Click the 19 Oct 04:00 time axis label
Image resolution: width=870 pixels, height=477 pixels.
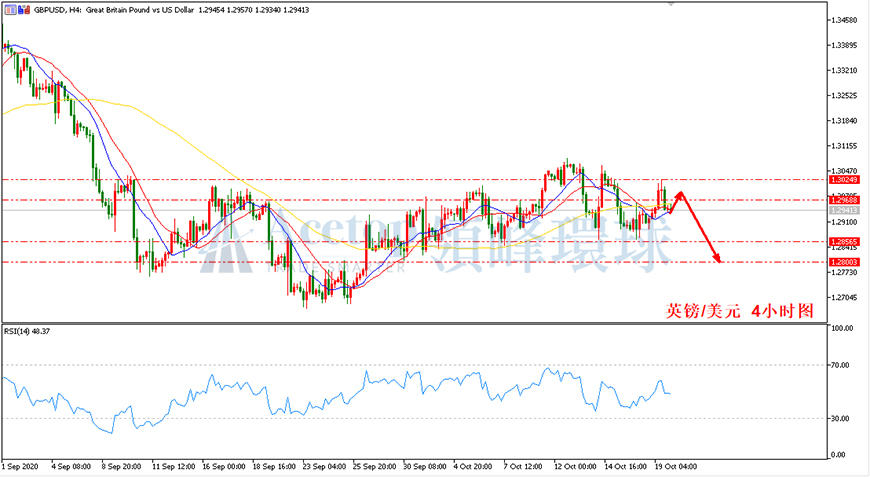(x=676, y=466)
